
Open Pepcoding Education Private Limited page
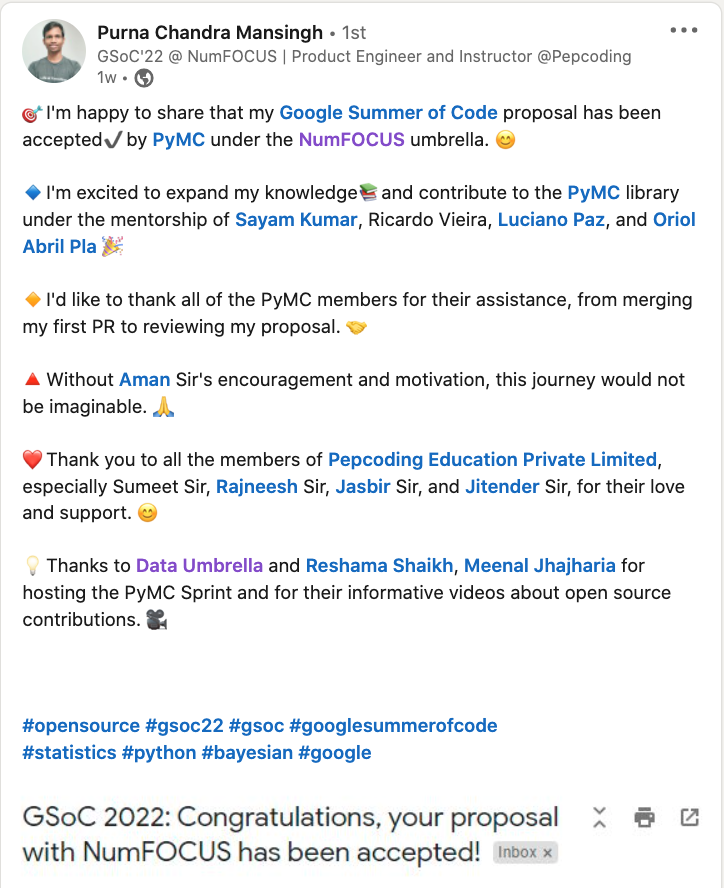[492, 460]
